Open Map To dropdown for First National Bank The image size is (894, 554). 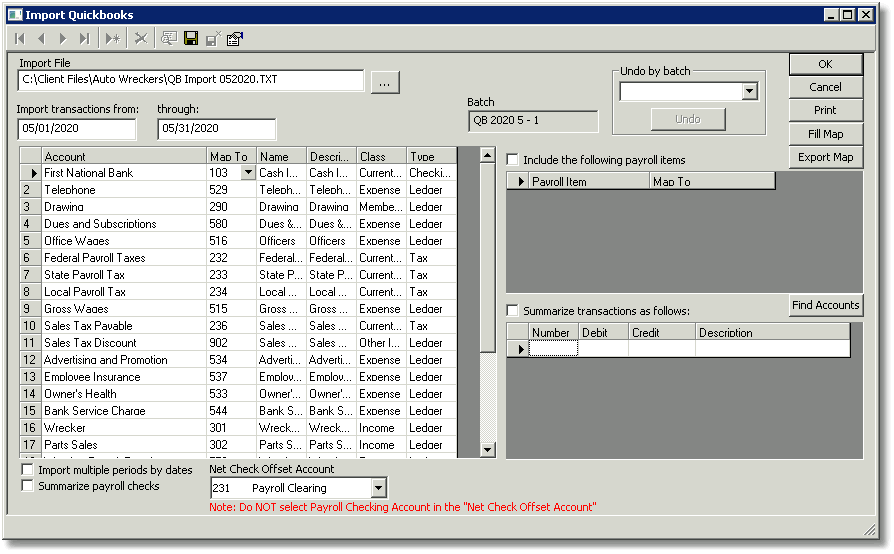coord(248,173)
